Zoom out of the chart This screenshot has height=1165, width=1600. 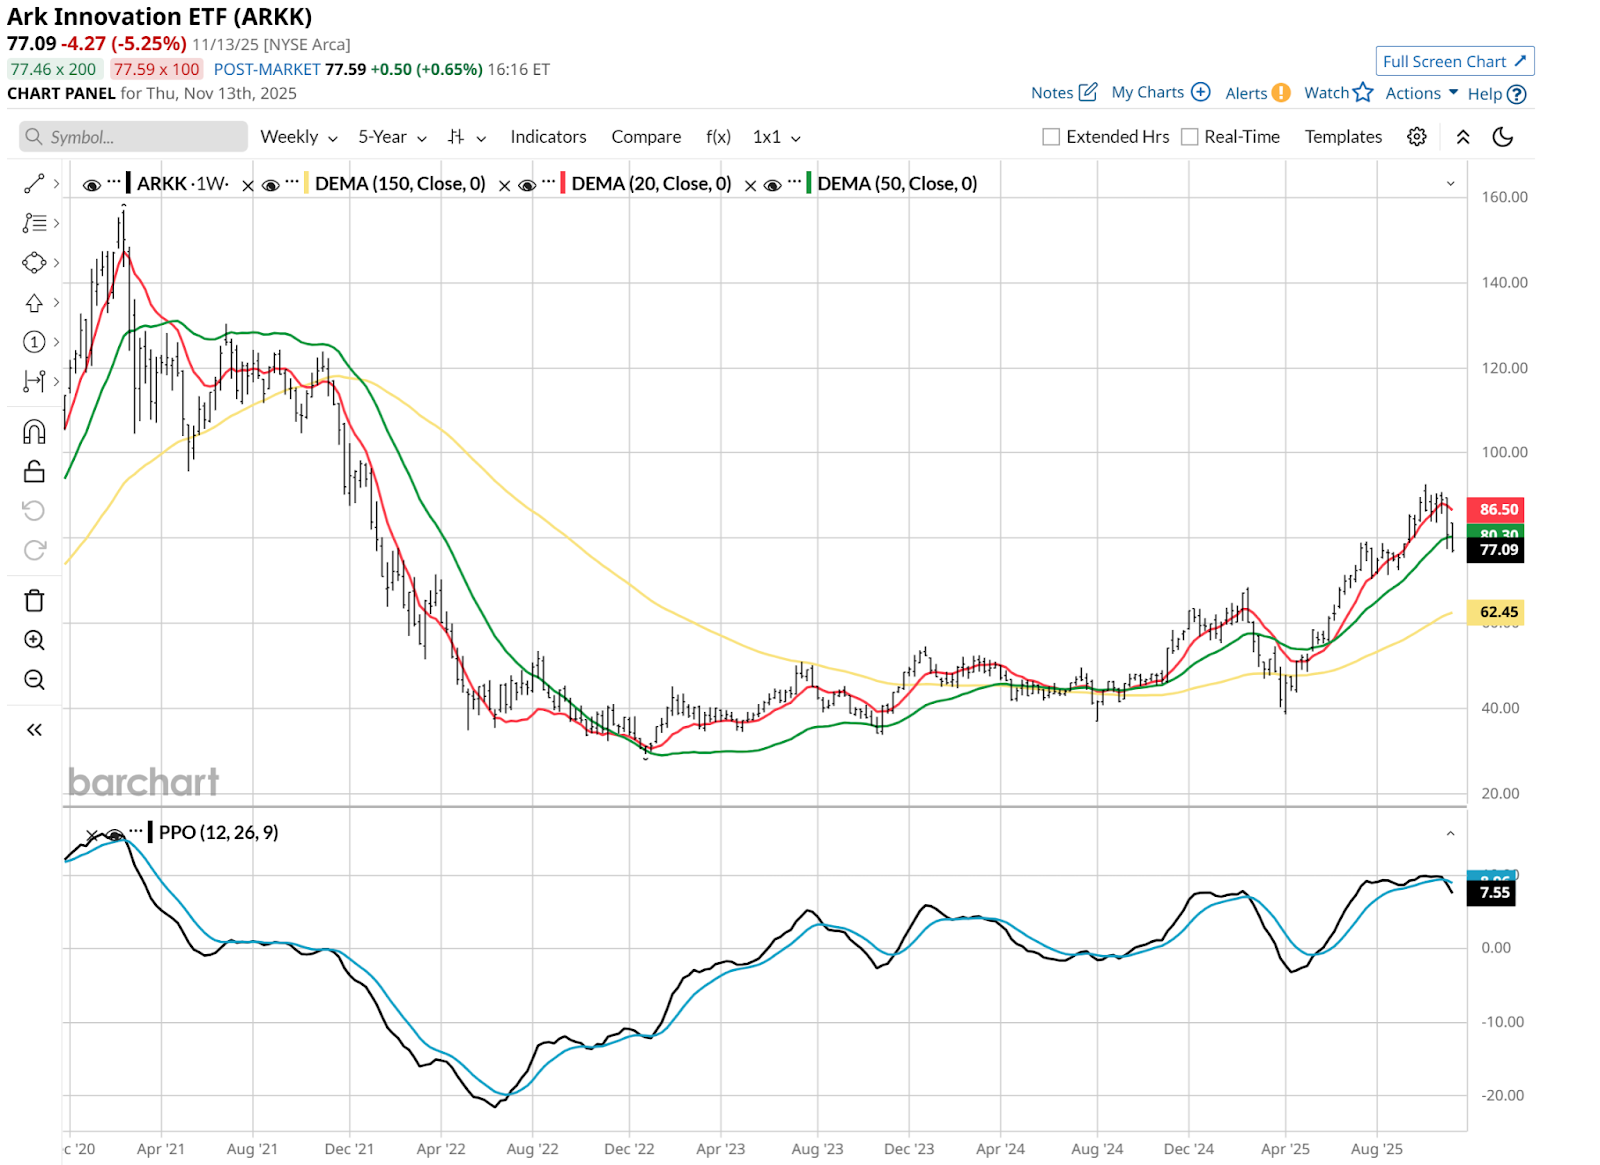(34, 680)
